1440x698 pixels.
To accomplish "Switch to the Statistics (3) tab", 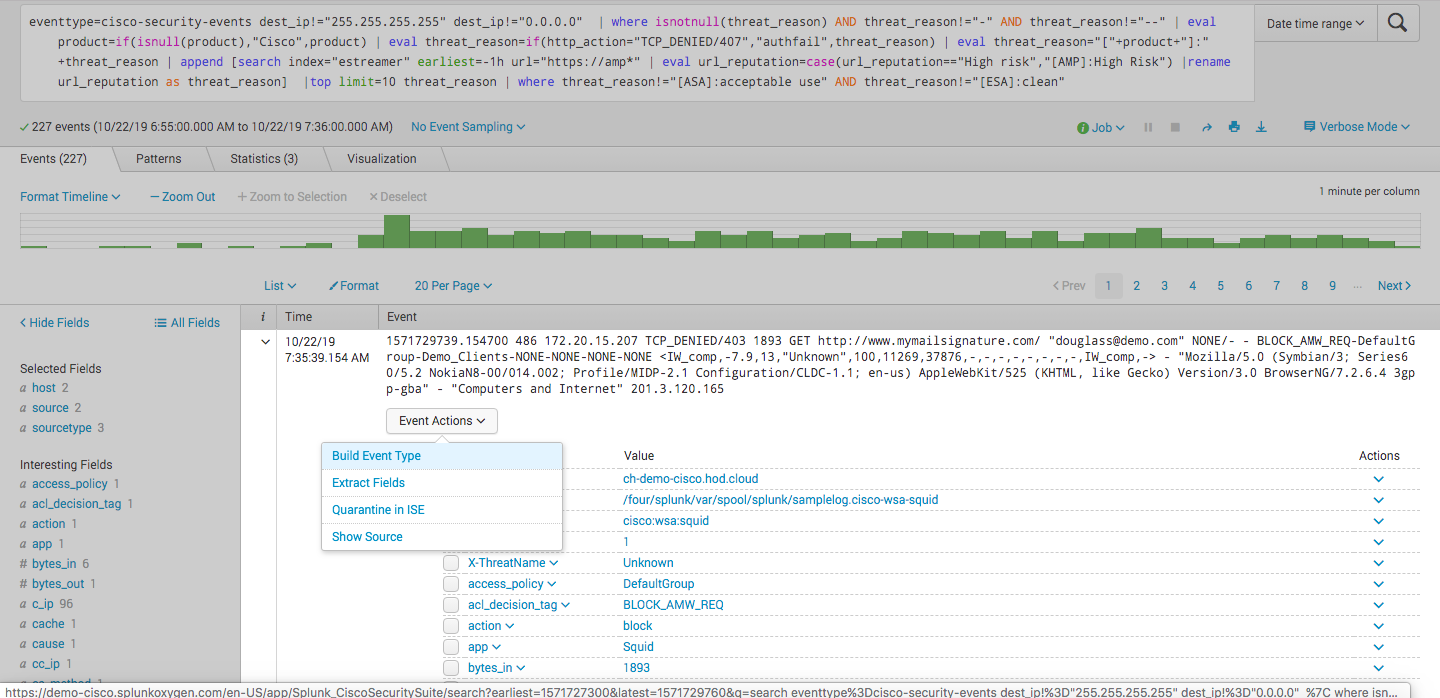I will [264, 159].
